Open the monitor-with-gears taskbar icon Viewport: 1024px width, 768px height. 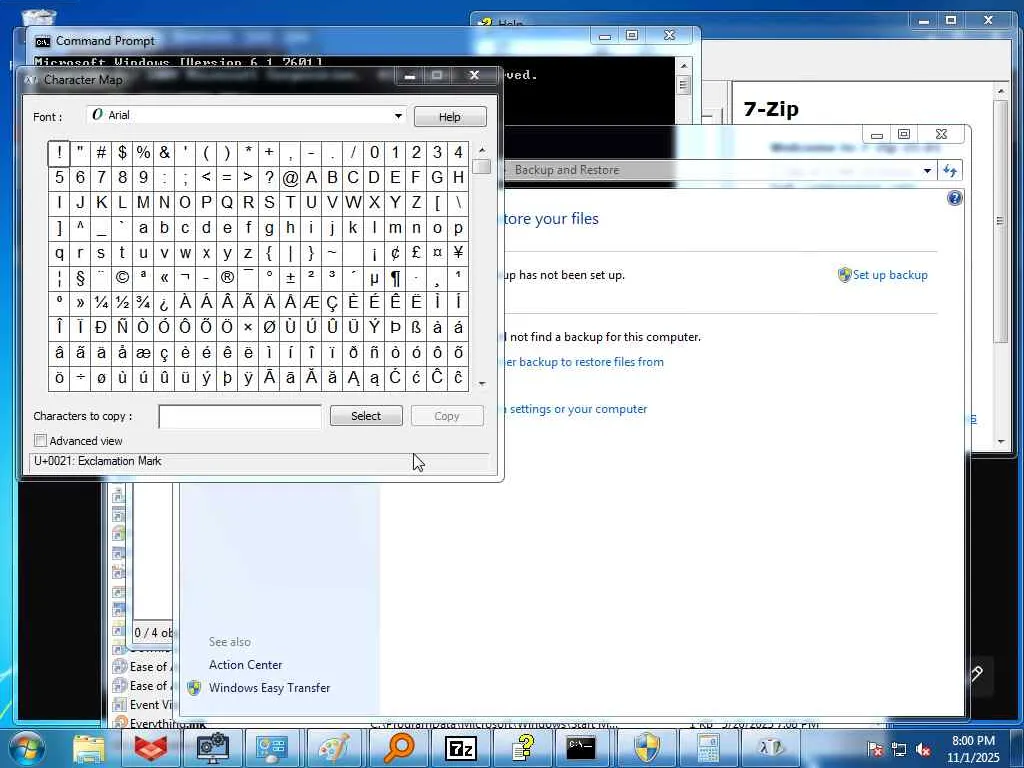(x=213, y=748)
